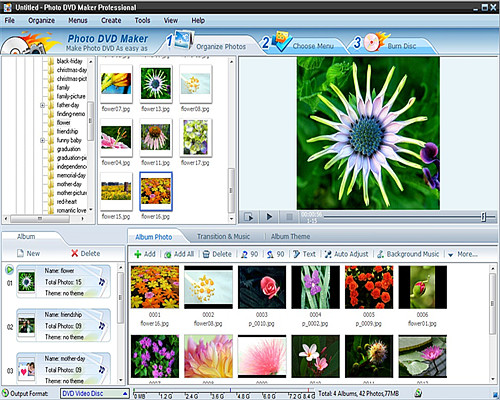The image size is (500, 400).
Task: Open the Text tool
Action: (304, 254)
